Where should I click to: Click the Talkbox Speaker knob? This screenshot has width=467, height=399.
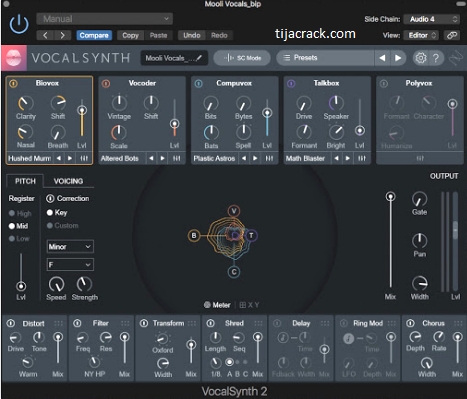tap(336, 103)
